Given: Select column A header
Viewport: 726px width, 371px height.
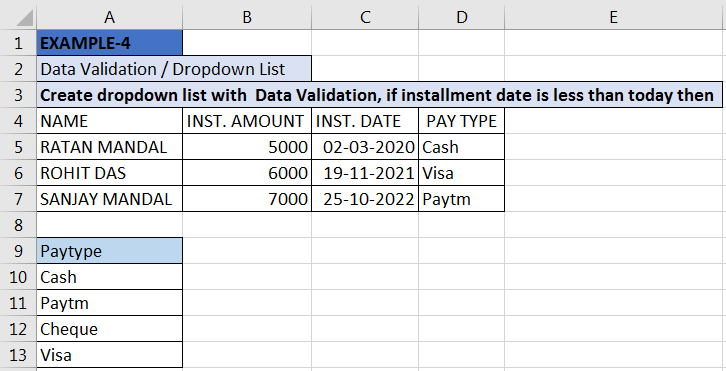Looking at the screenshot, I should click(109, 17).
